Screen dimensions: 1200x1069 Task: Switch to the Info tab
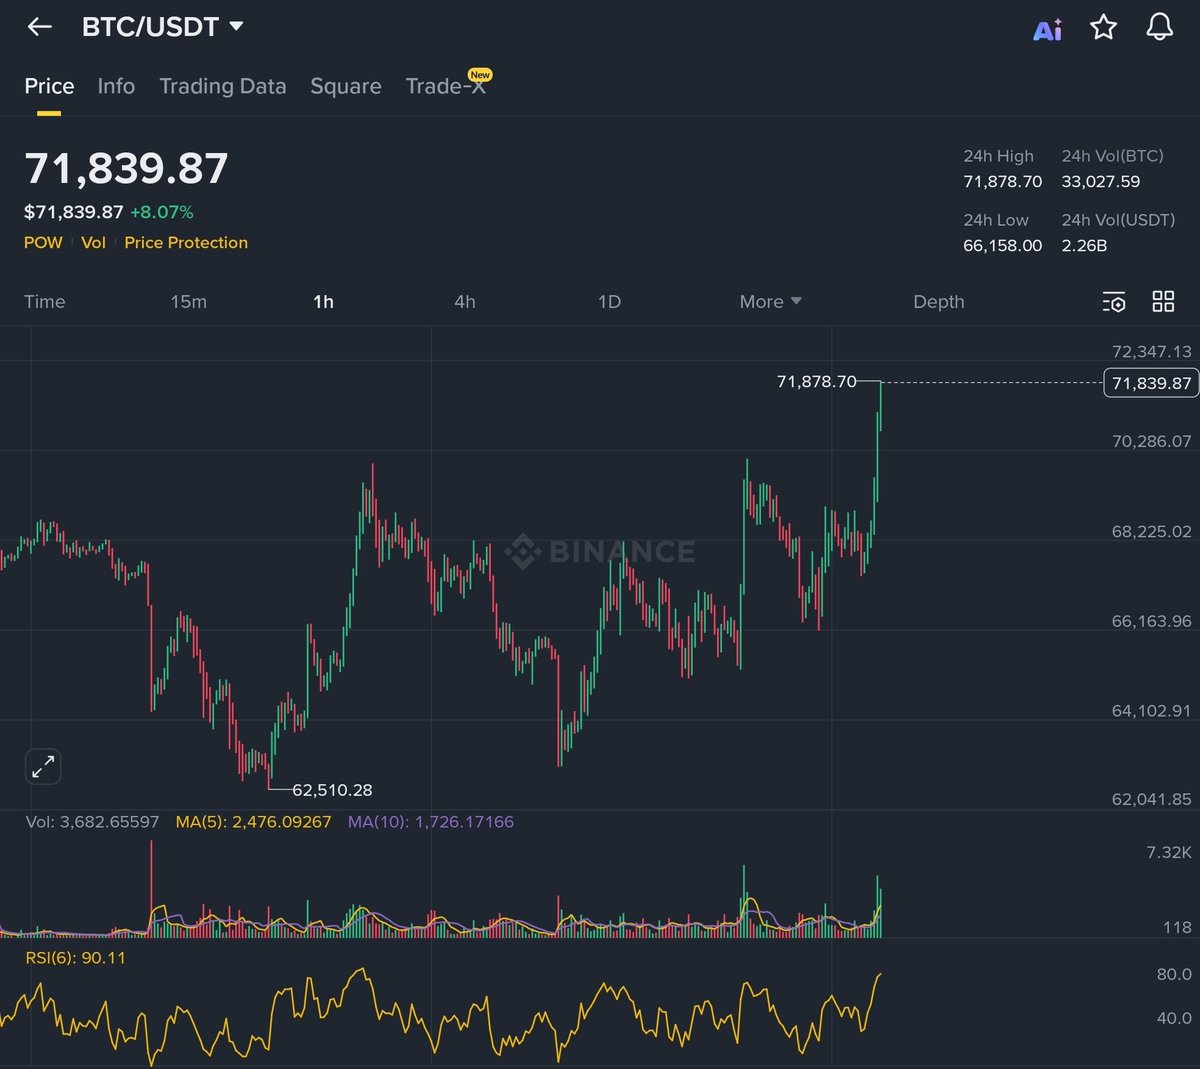pos(116,86)
